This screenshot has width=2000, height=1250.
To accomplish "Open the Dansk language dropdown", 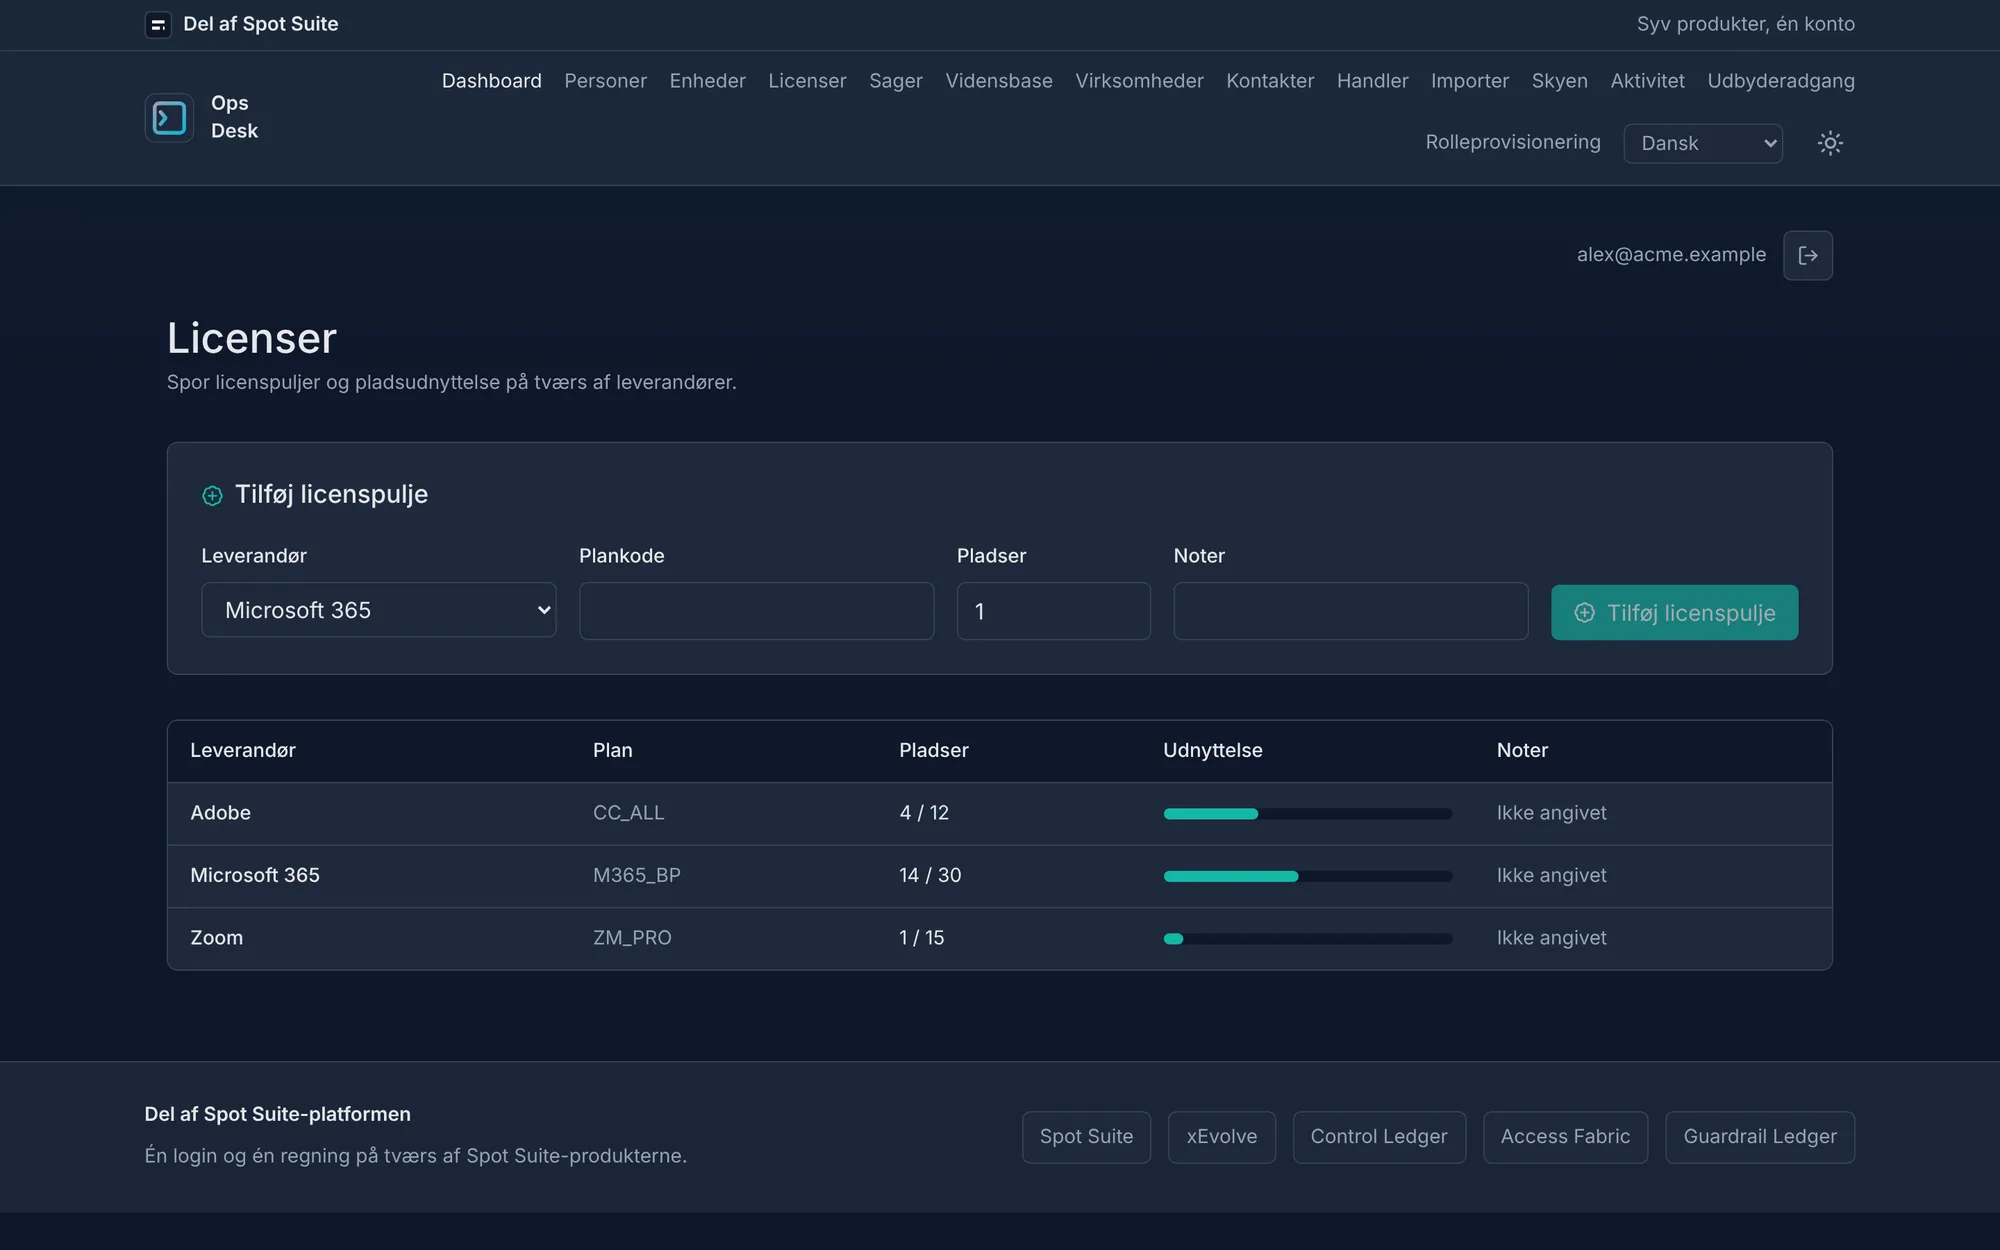I will pos(1703,143).
